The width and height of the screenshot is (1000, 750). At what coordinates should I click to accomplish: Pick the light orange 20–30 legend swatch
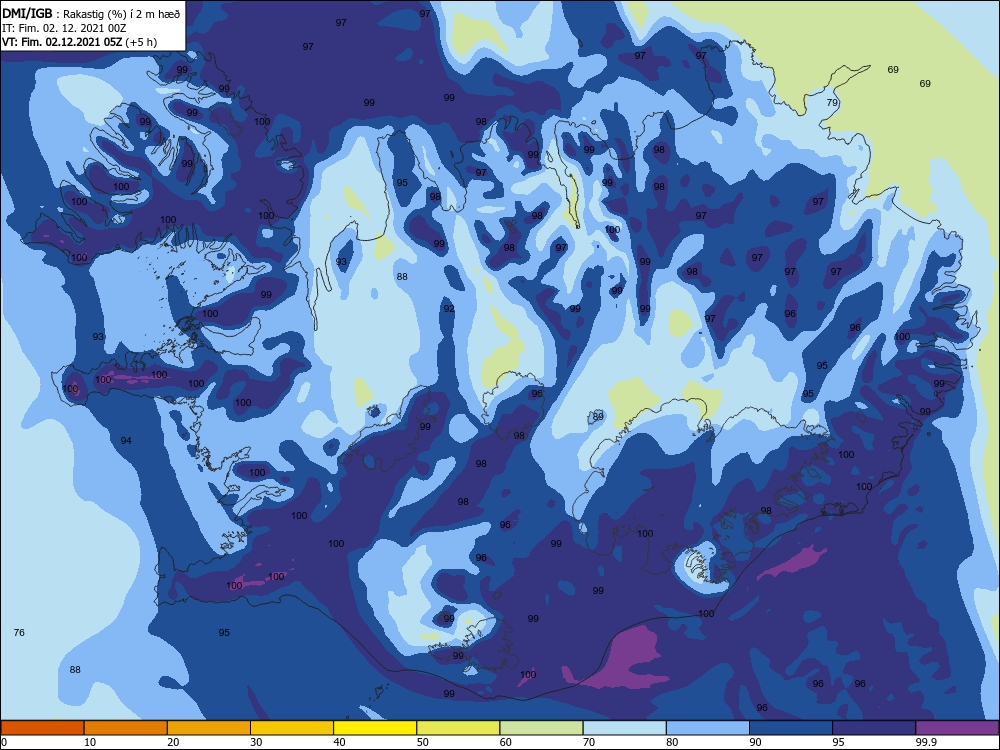point(209,728)
